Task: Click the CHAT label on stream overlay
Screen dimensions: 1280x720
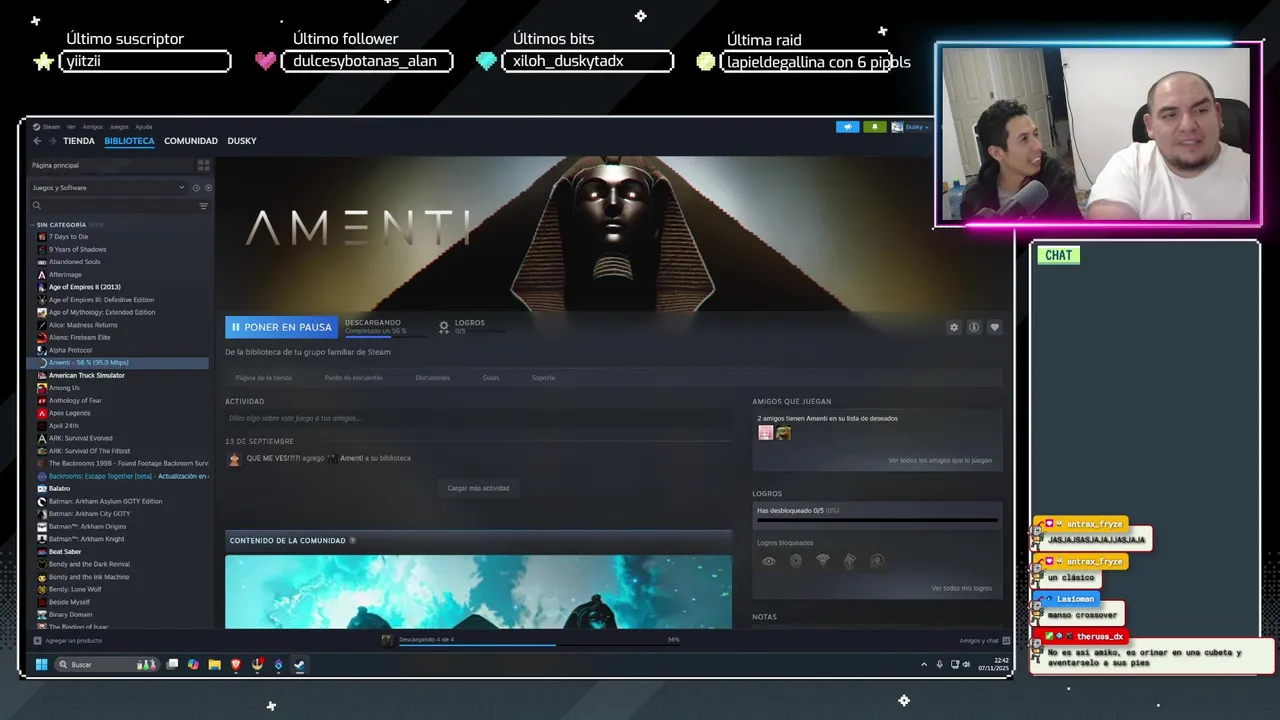Action: pyautogui.click(x=1058, y=255)
